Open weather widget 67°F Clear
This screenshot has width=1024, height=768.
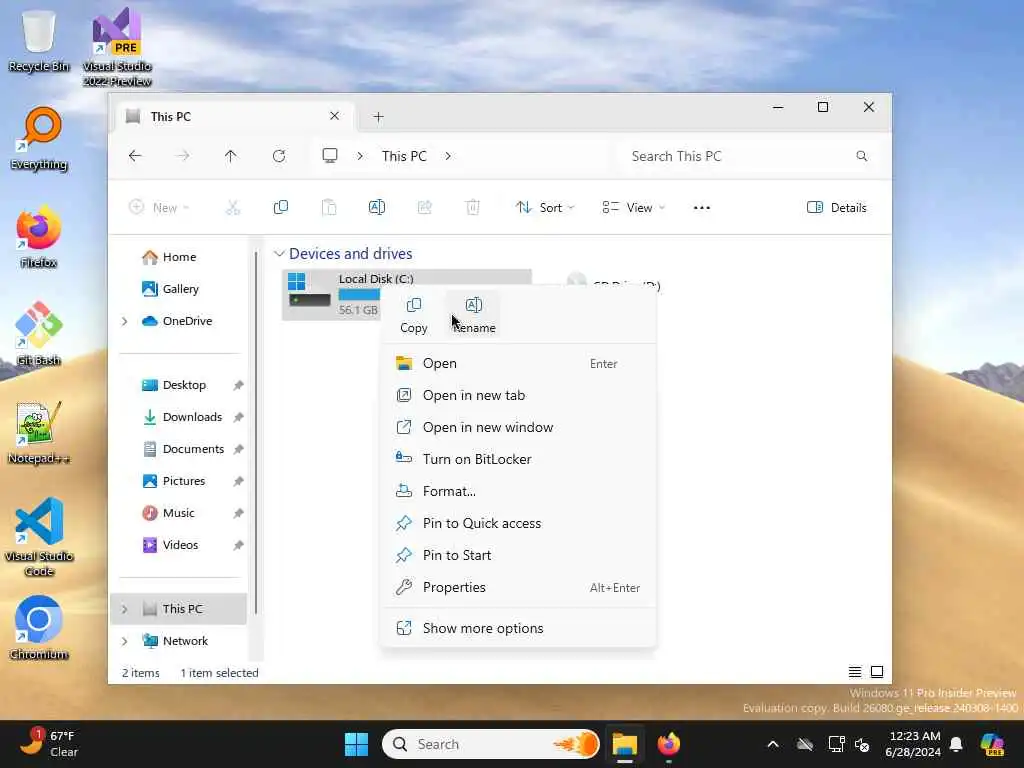coord(47,744)
